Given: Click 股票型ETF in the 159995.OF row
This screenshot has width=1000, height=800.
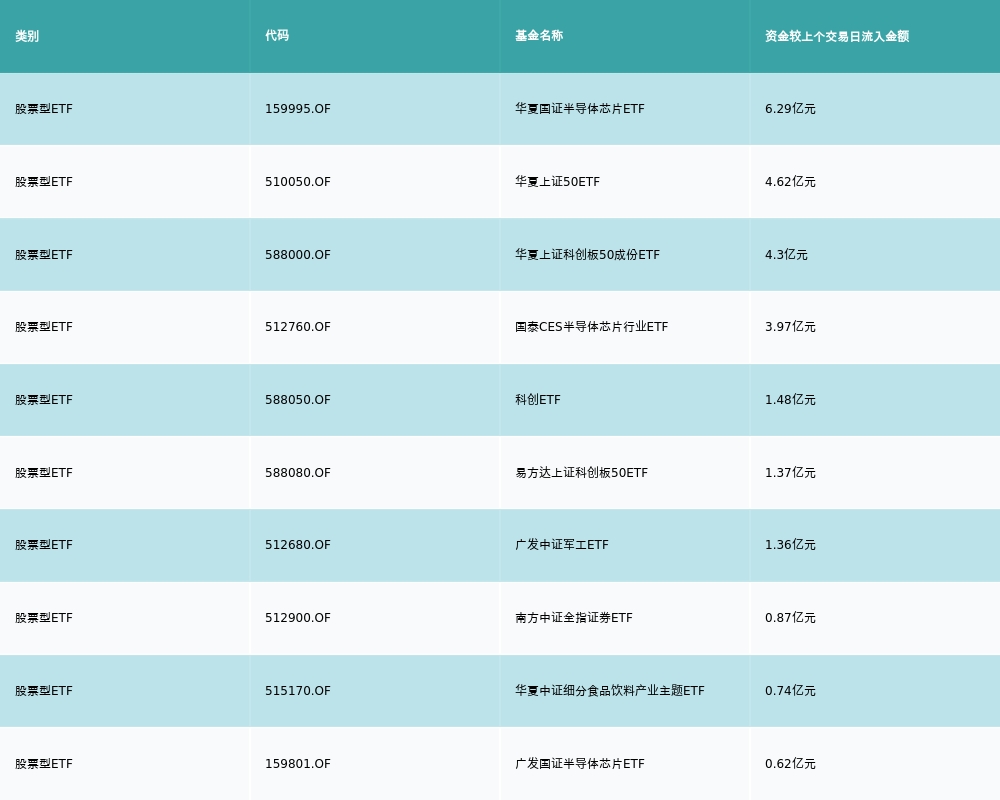Looking at the screenshot, I should [44, 109].
